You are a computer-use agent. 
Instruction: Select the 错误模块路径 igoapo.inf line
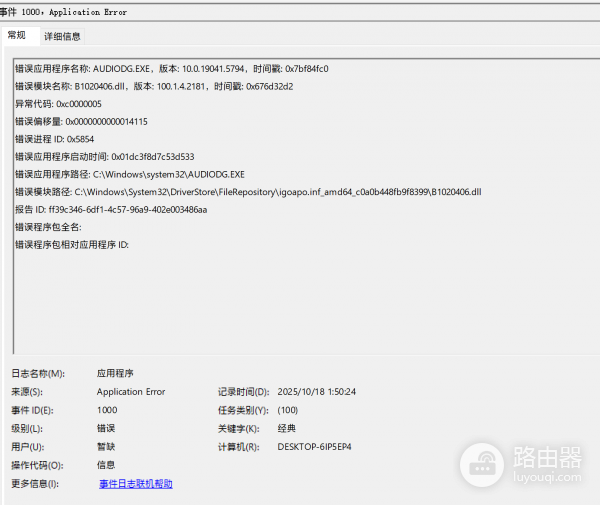[x=248, y=192]
